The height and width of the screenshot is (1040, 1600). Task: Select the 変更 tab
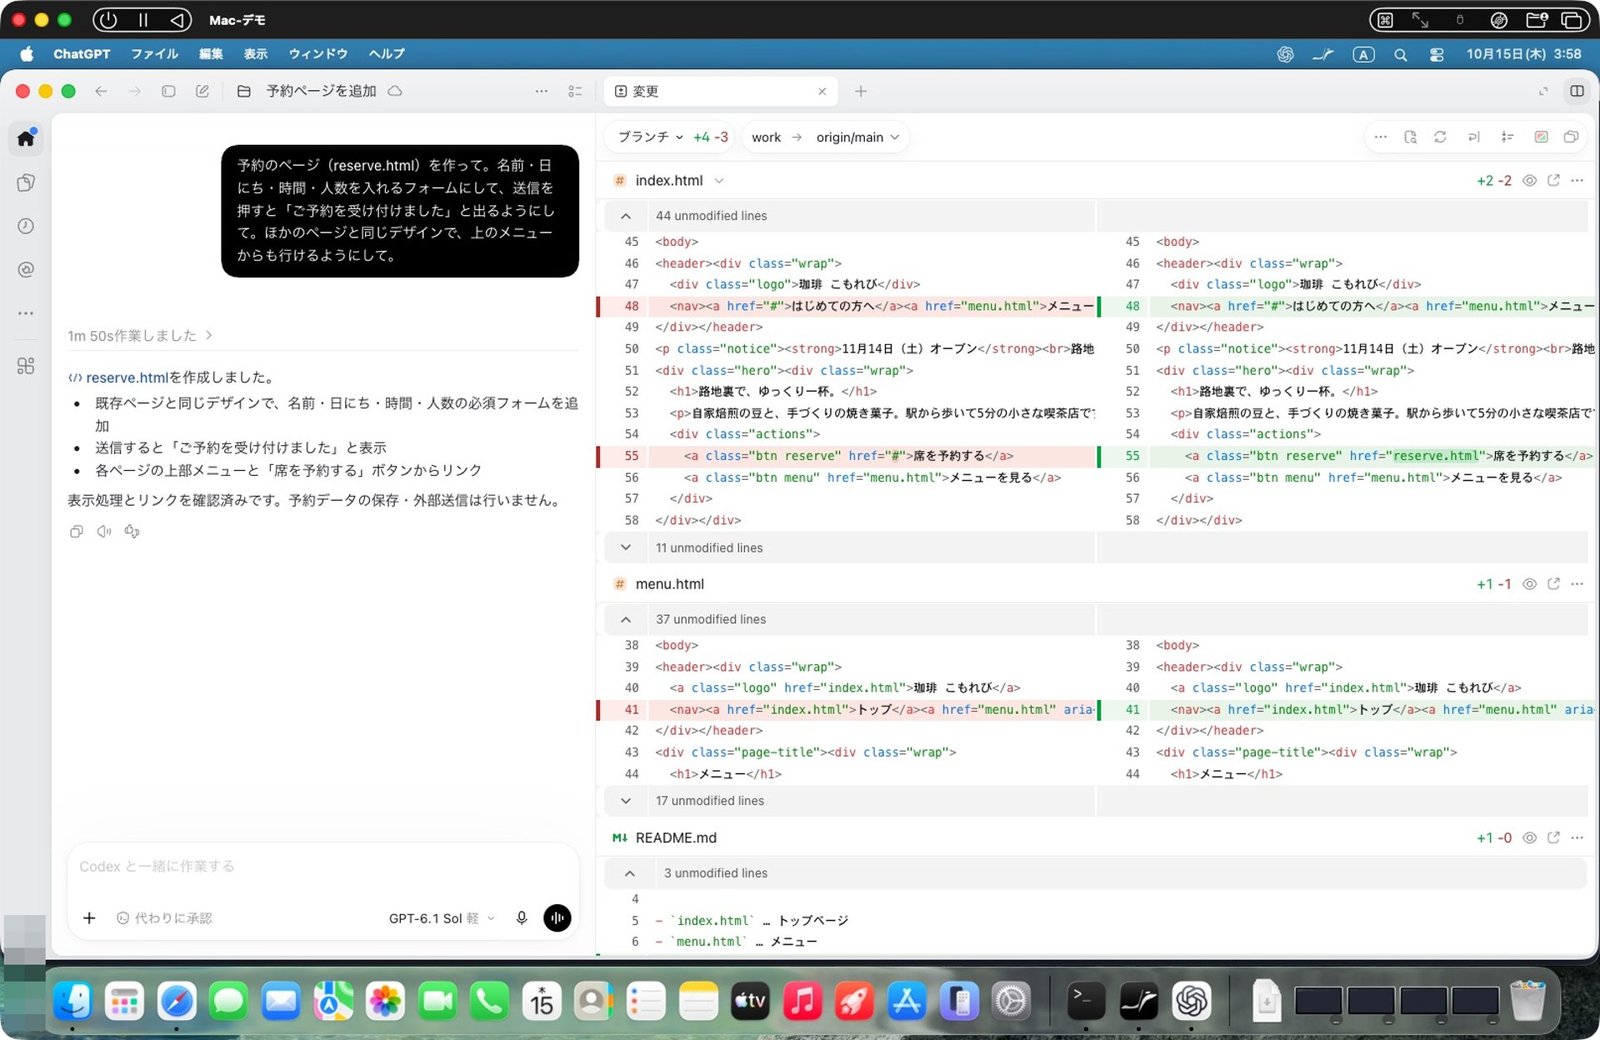click(720, 91)
